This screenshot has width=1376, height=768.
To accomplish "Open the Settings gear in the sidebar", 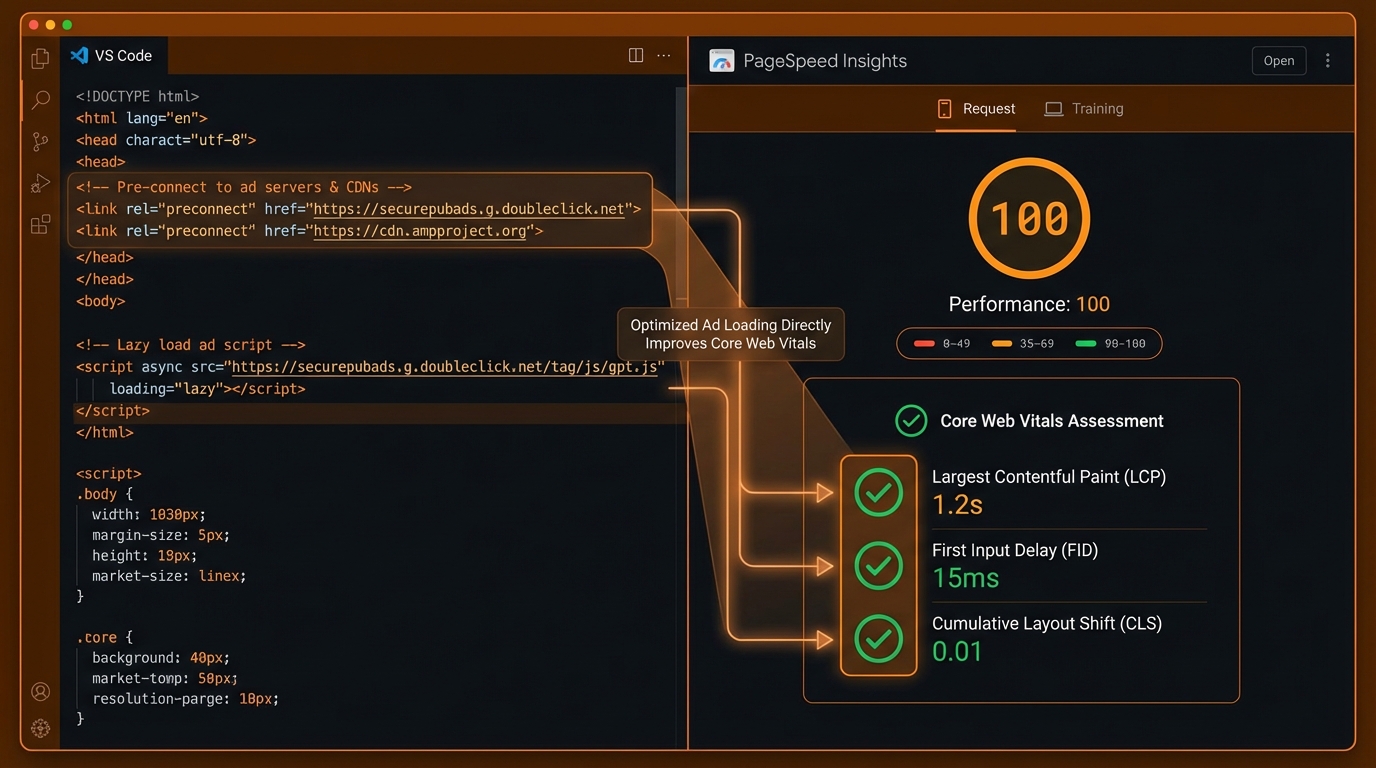I will click(40, 728).
